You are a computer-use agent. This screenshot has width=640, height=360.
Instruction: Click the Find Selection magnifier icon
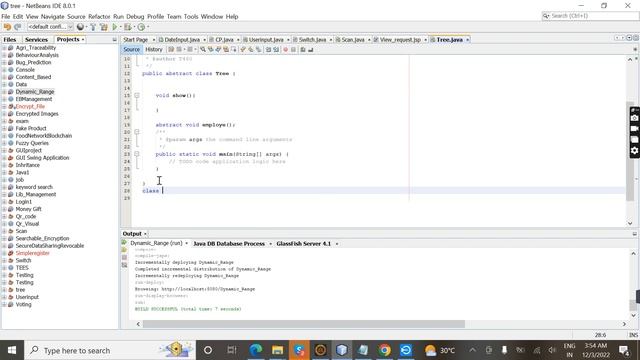pos(203,49)
